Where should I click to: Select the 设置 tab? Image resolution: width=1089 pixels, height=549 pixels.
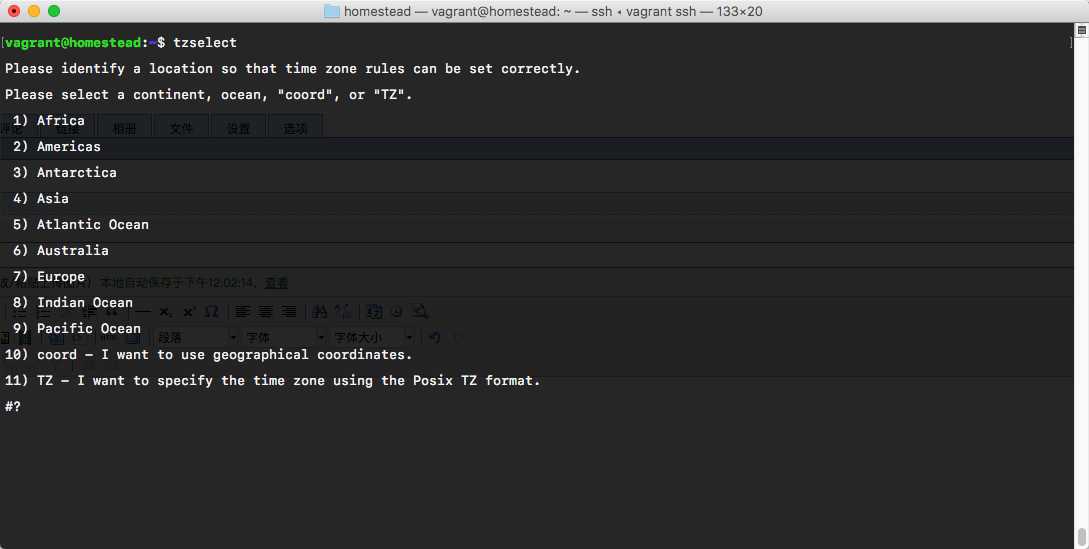coord(238,128)
